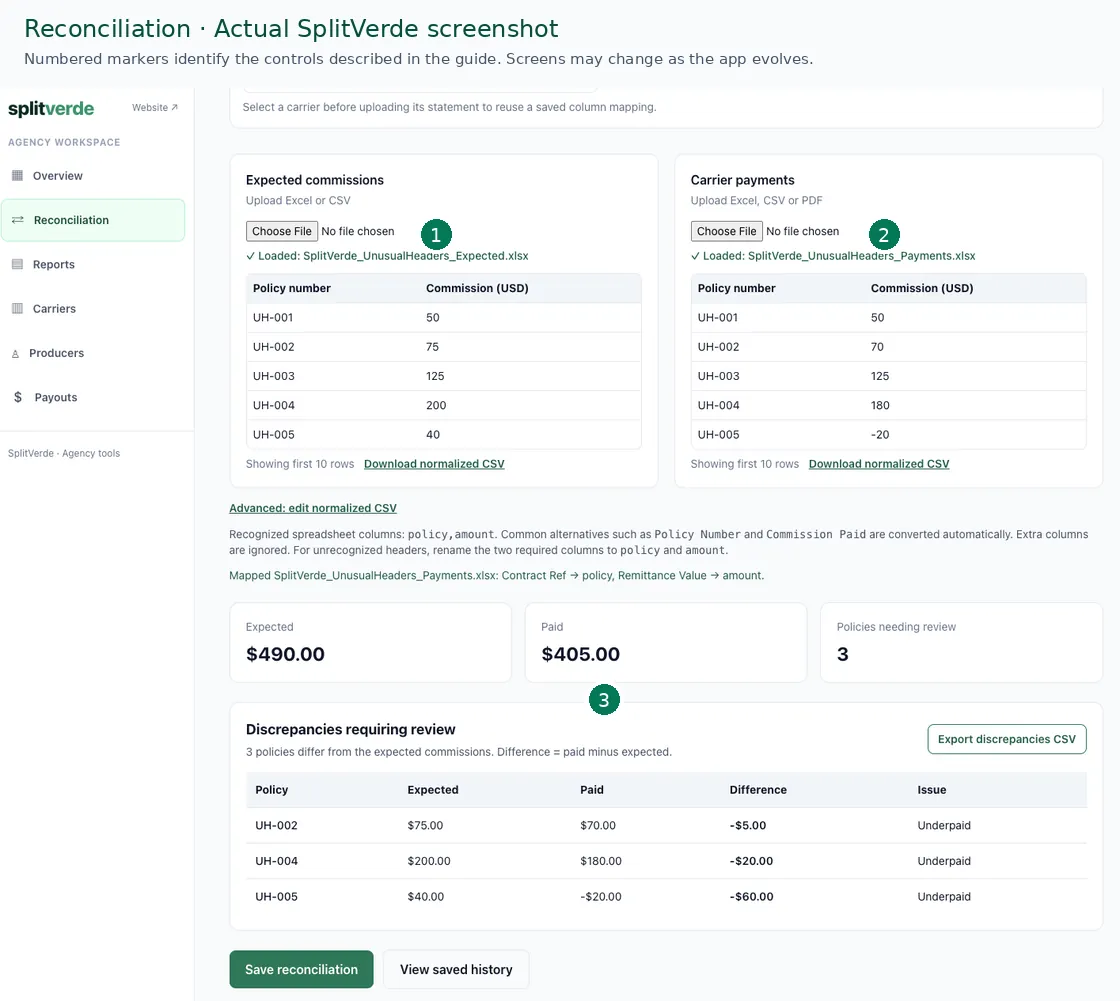Click the -$60.00 difference value
Screen dimensions: 1120x1001
coord(751,897)
